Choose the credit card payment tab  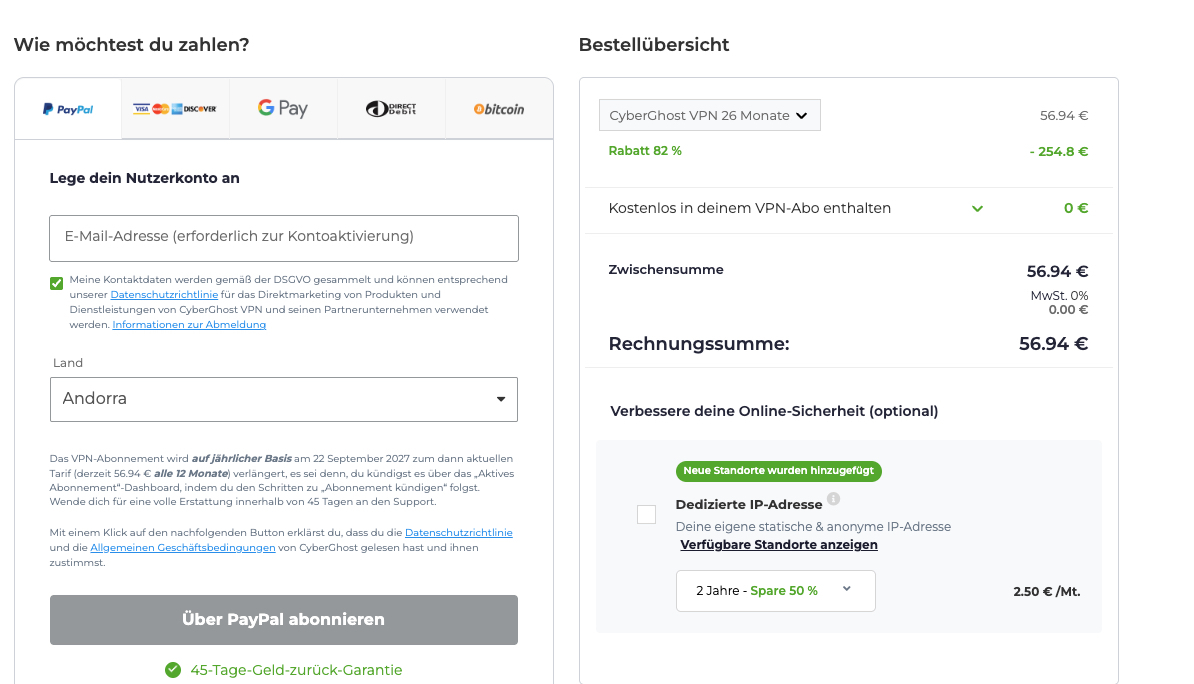175,109
